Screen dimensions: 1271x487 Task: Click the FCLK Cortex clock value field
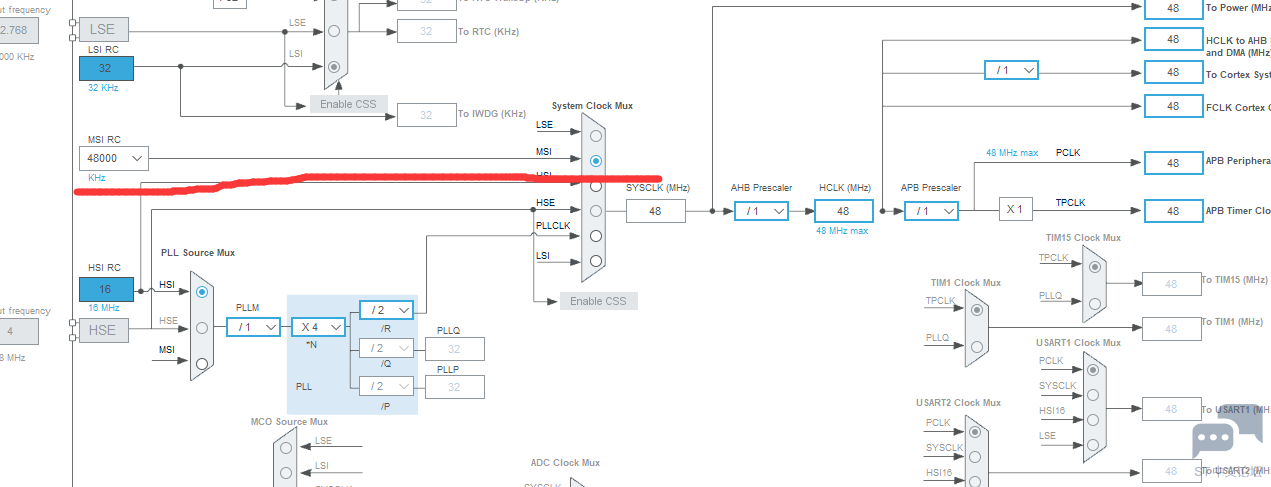click(x=1173, y=106)
